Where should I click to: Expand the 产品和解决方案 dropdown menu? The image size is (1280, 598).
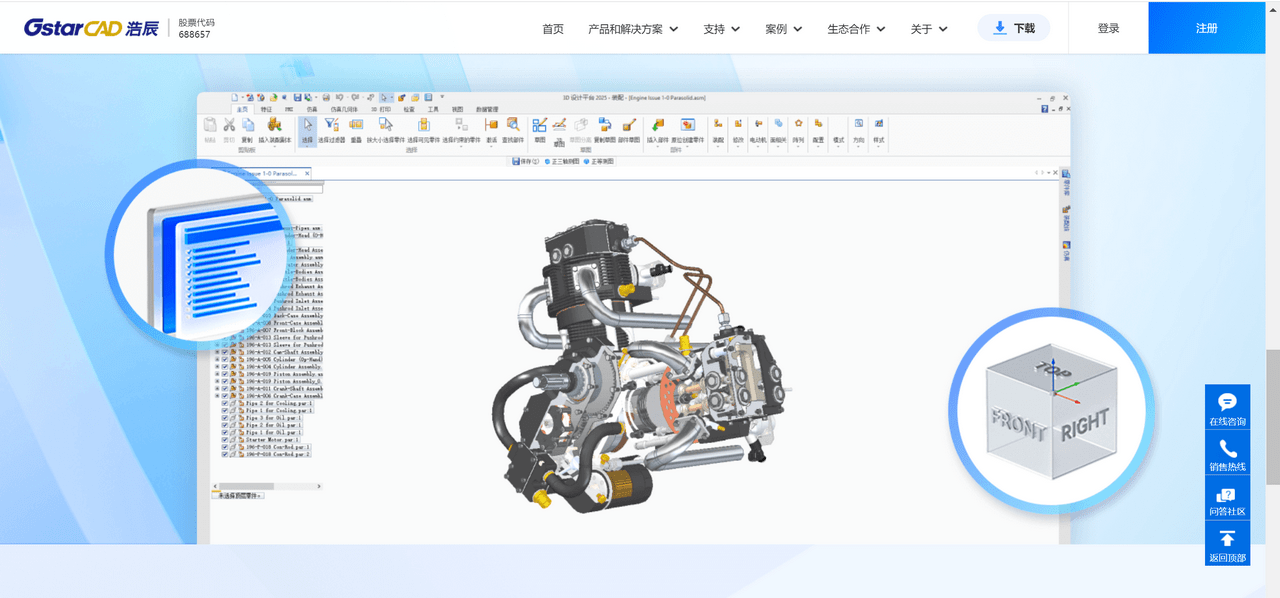pos(633,29)
